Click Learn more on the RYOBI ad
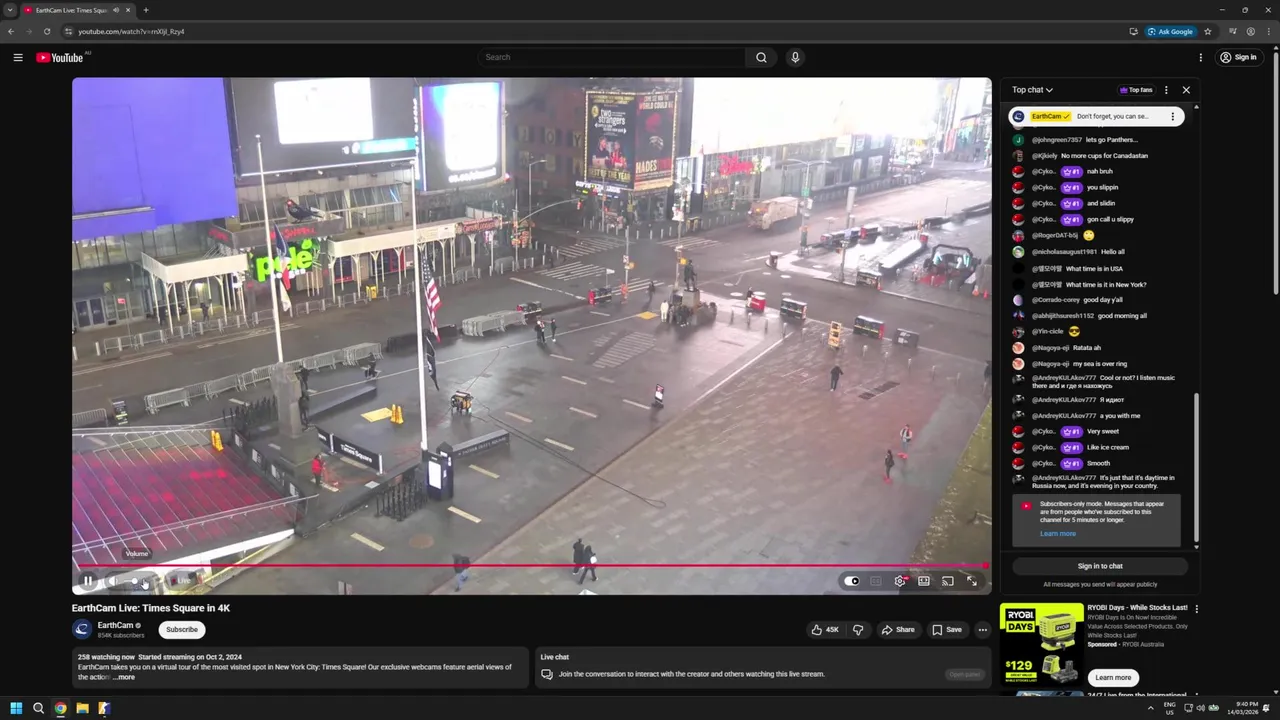 click(x=1113, y=677)
